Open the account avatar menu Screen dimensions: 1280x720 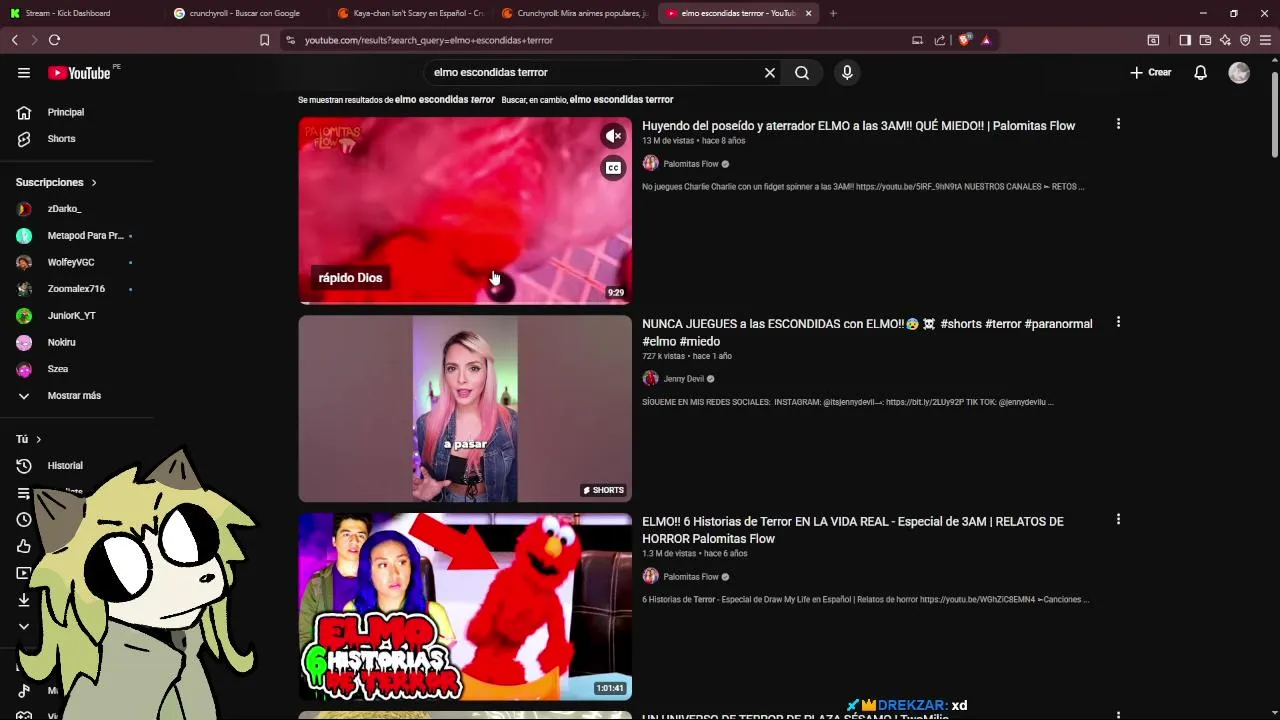[x=1239, y=72]
